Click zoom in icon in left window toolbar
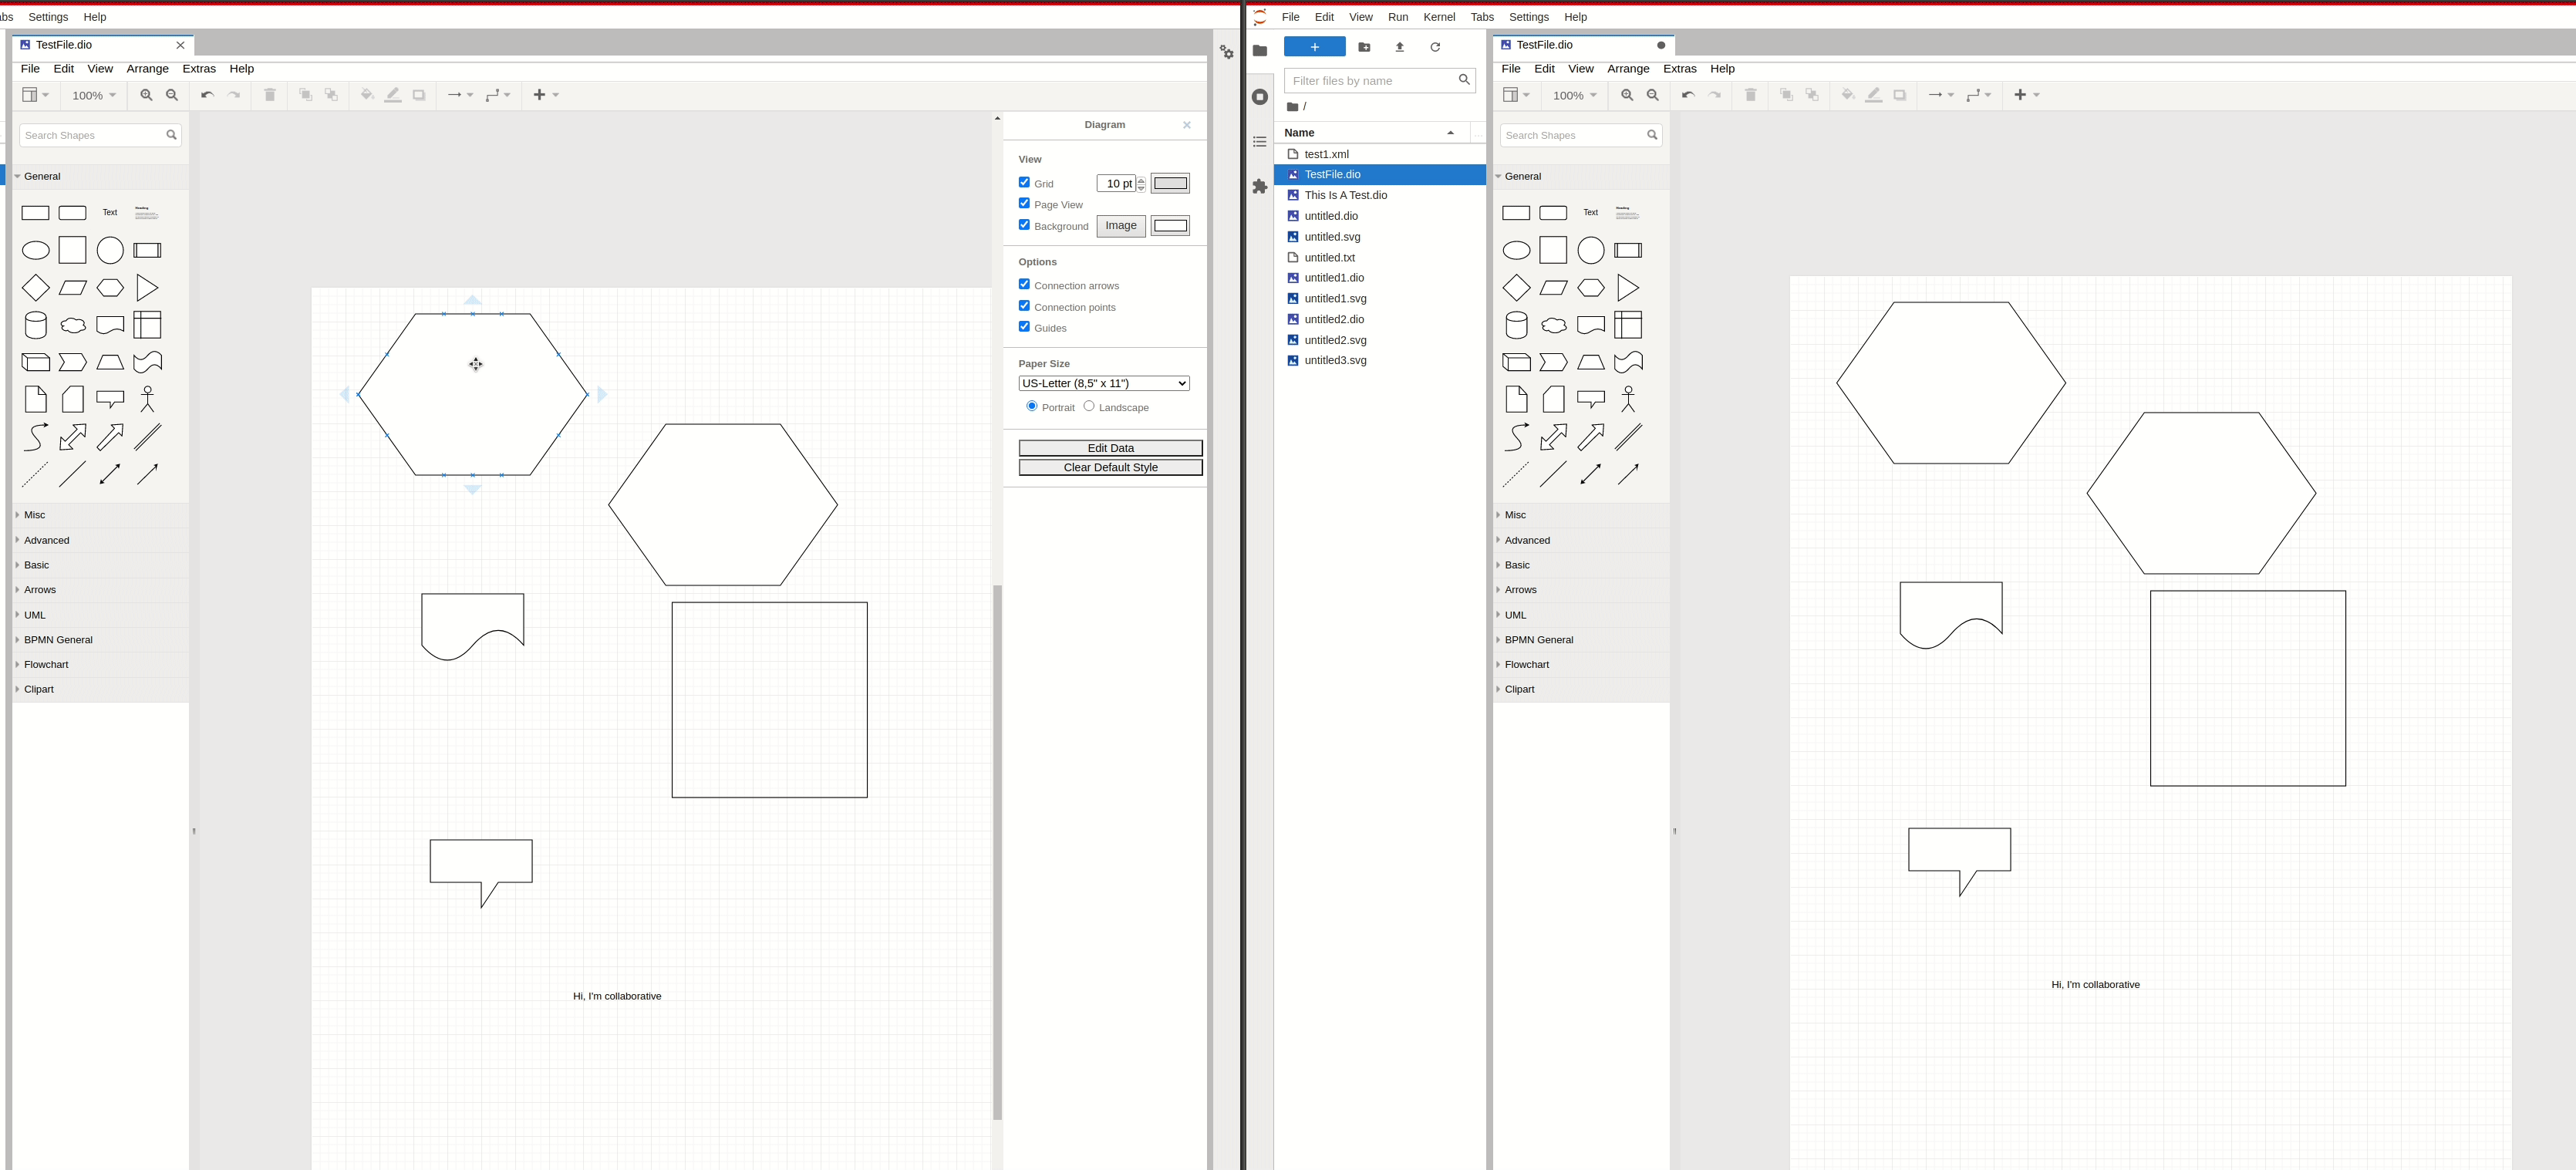Screen dimensions: 2576x1170 coord(146,95)
